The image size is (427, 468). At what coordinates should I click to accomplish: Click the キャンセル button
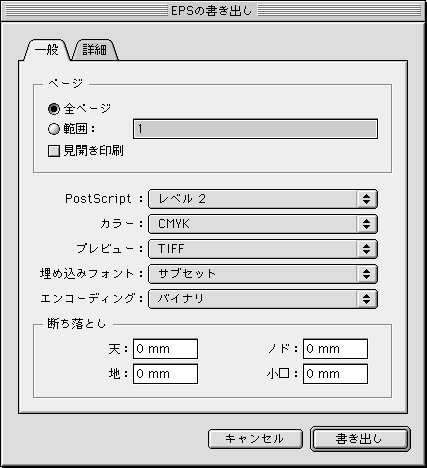(255, 439)
